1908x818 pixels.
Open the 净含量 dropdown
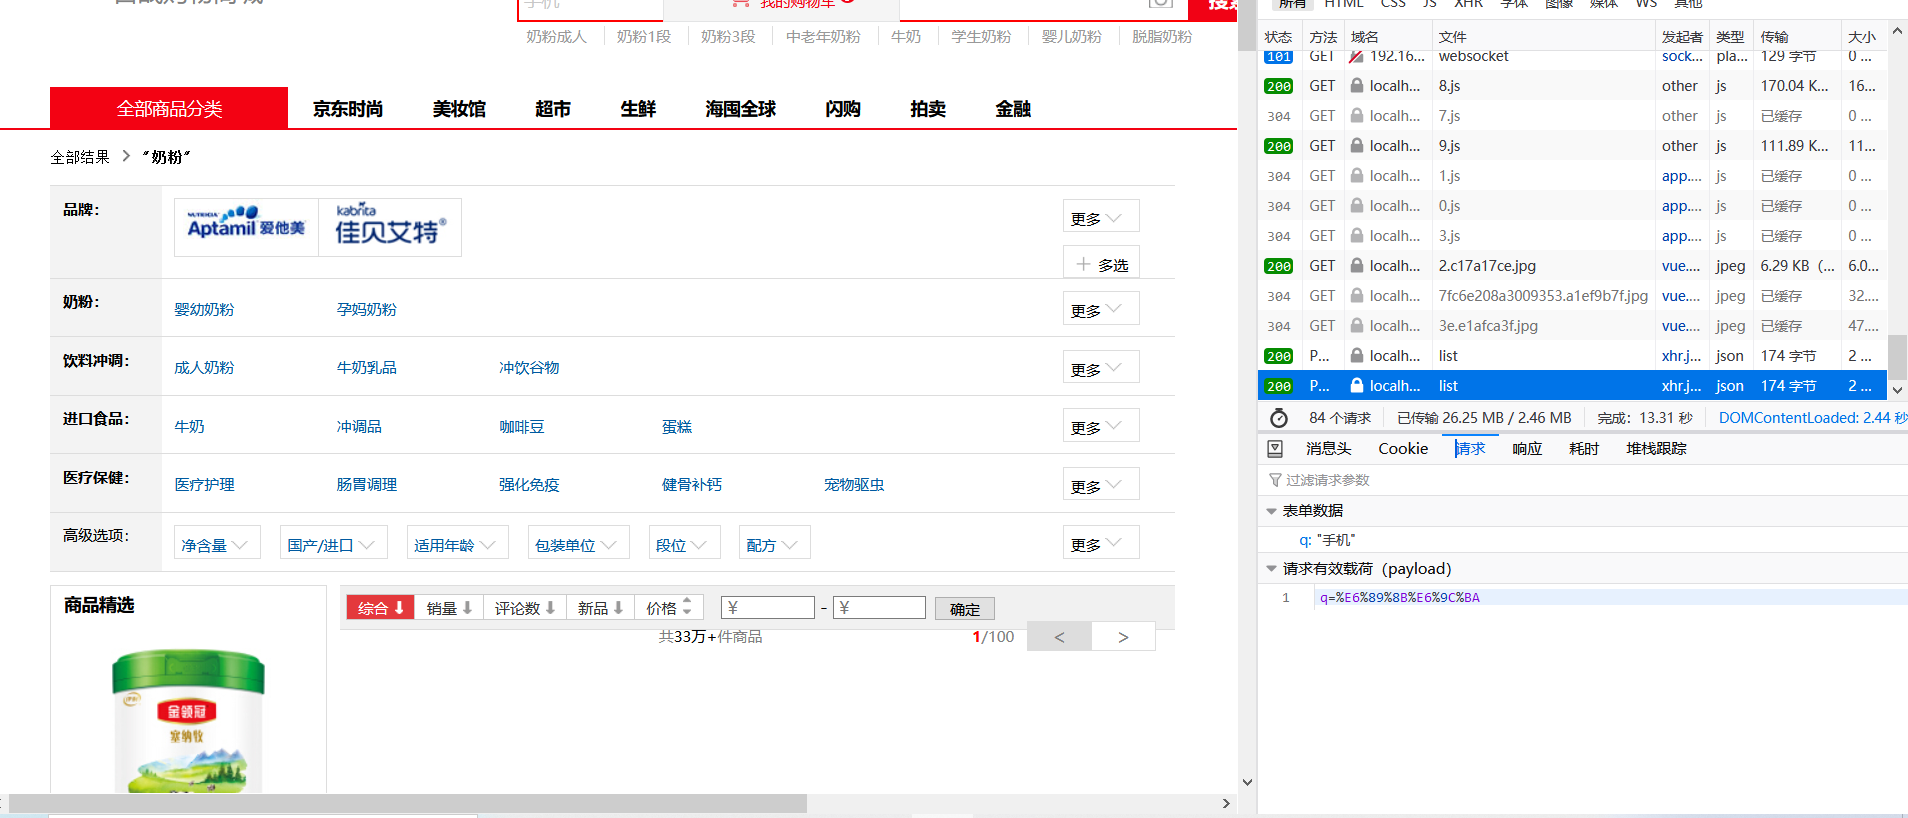[217, 544]
